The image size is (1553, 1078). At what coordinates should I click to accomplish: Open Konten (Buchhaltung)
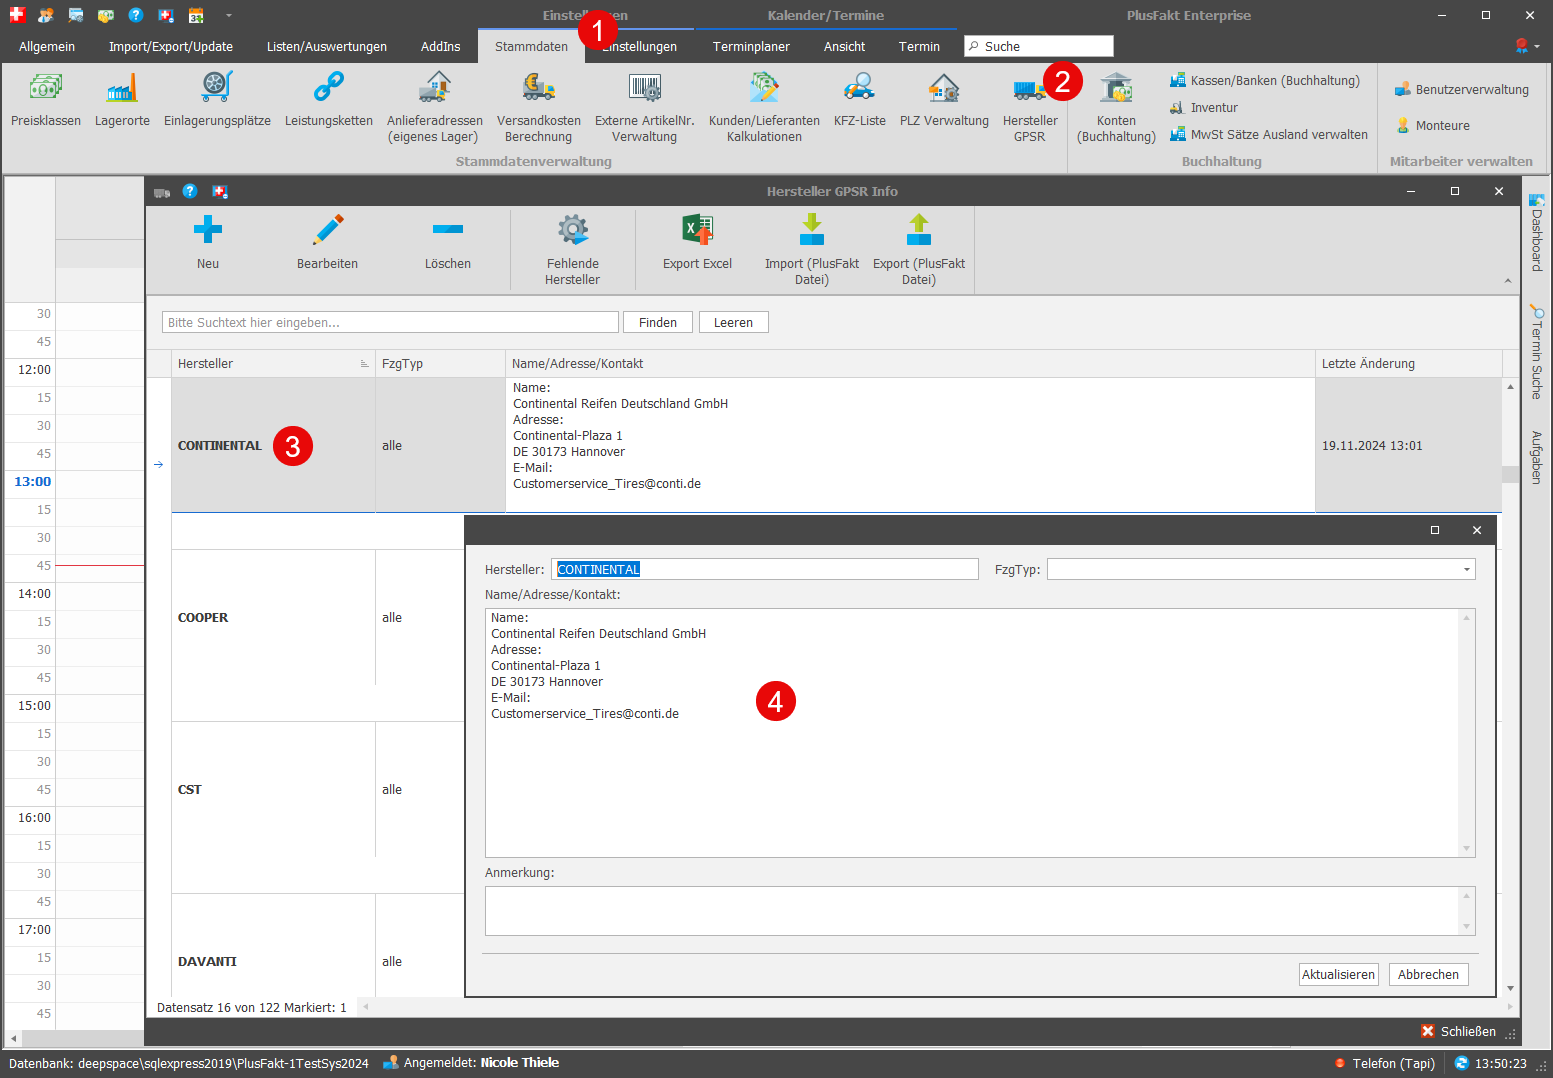[x=1116, y=108]
